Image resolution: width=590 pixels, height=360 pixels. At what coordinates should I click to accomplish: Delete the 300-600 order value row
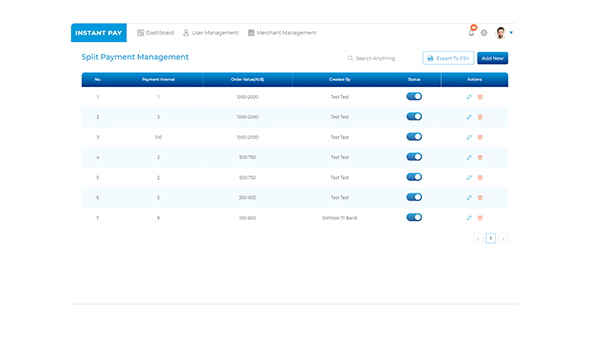coord(480,197)
